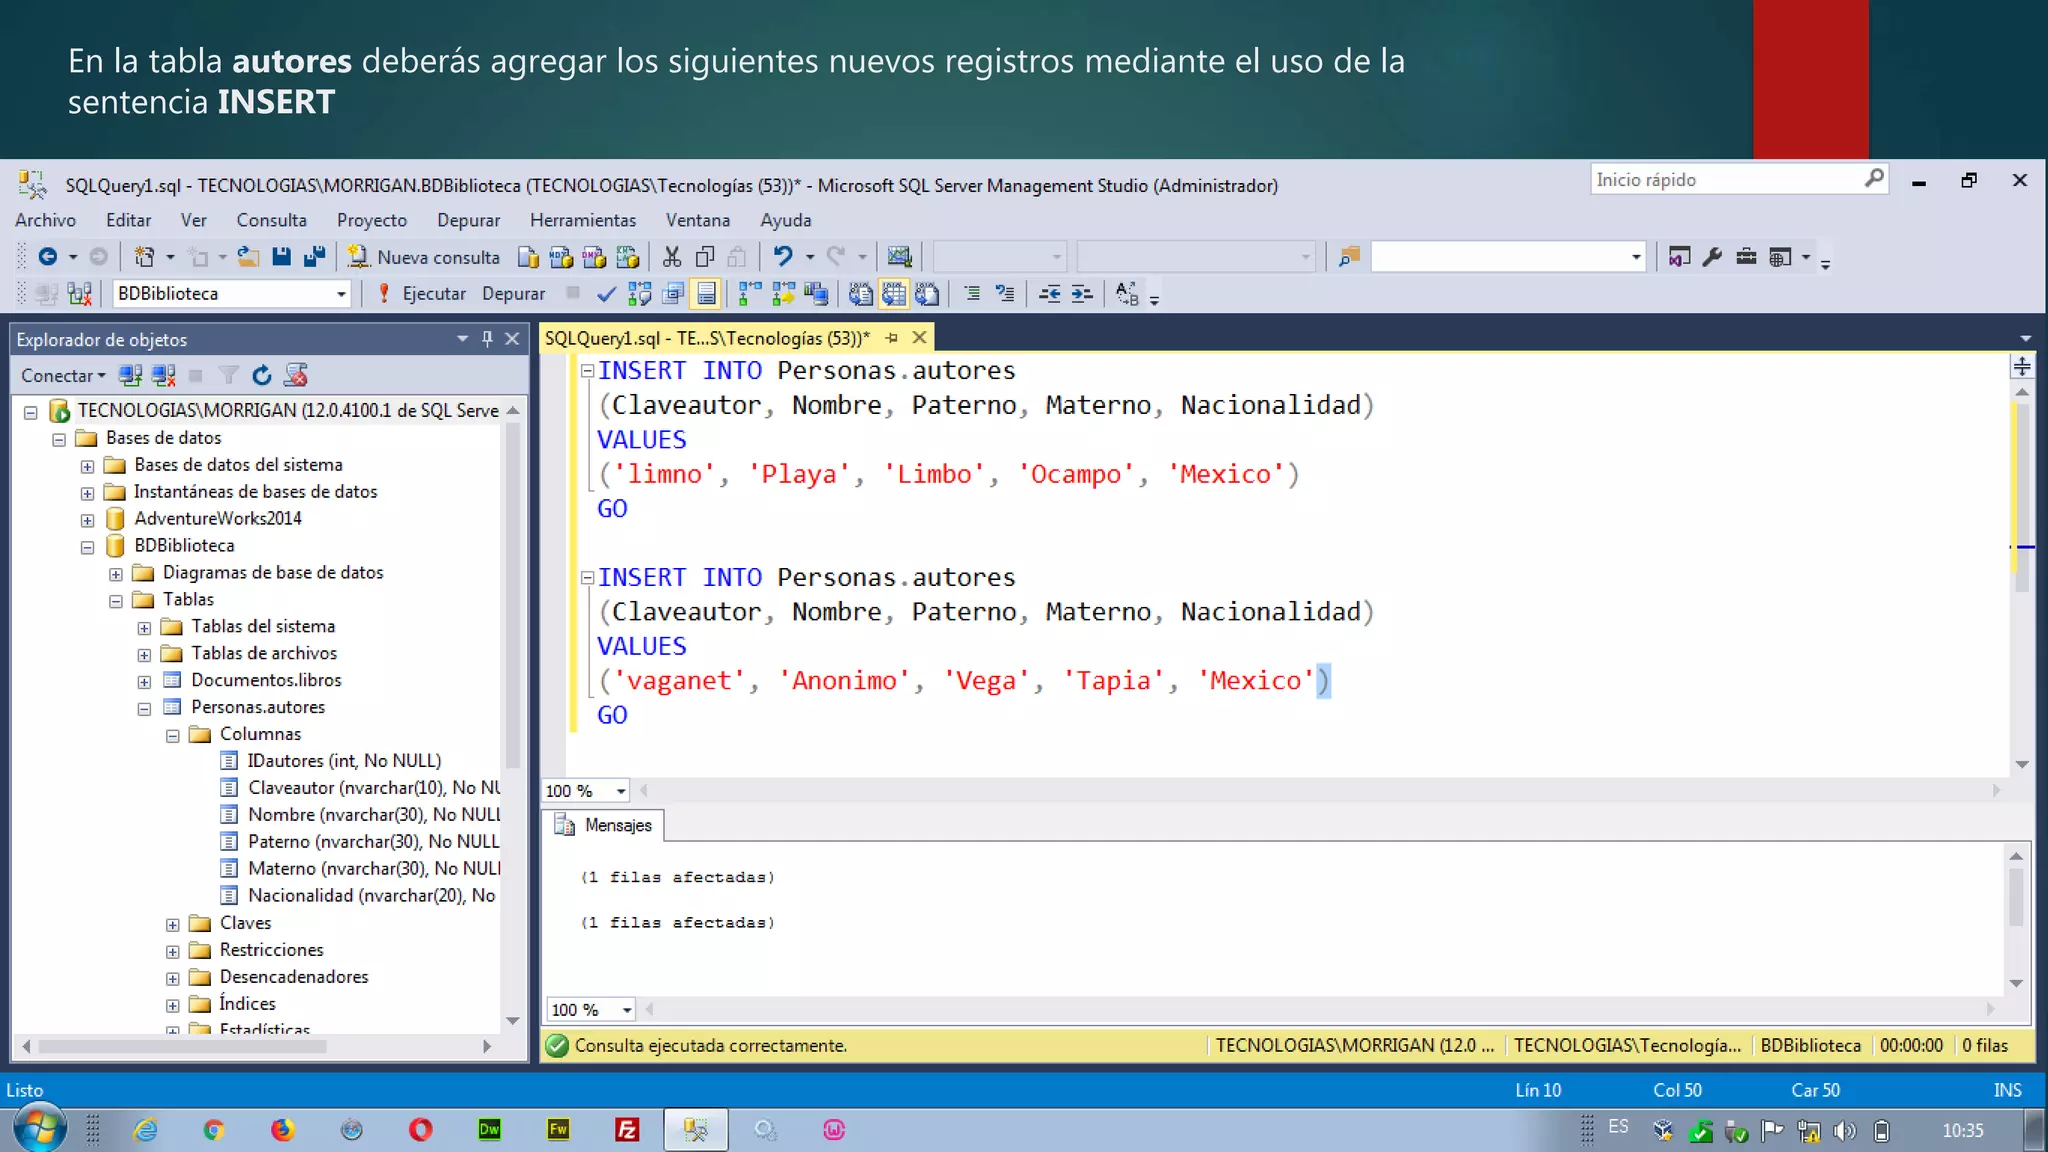This screenshot has width=2048, height=1152.
Task: Expand the Claves folder node
Action: (173, 924)
